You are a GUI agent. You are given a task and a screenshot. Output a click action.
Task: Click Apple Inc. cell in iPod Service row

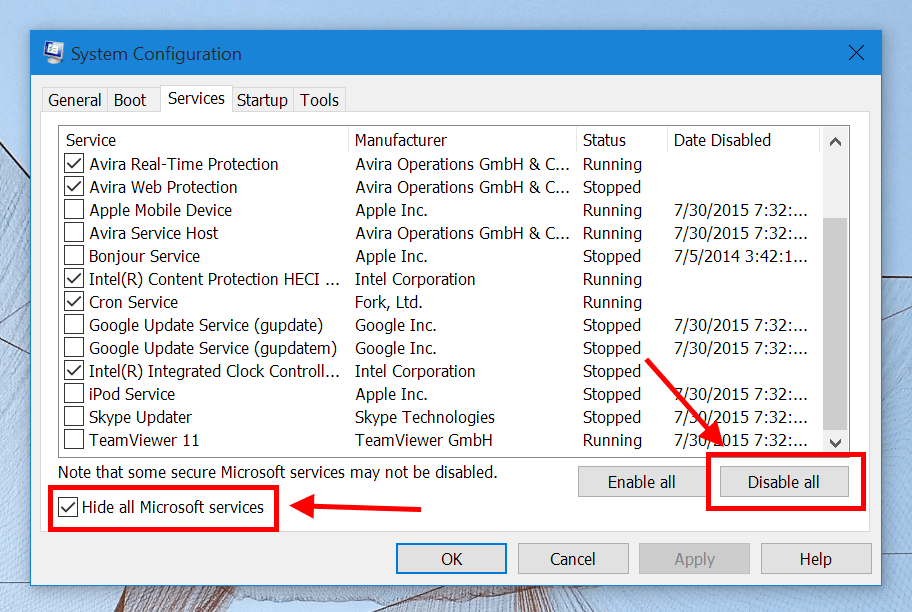[391, 394]
